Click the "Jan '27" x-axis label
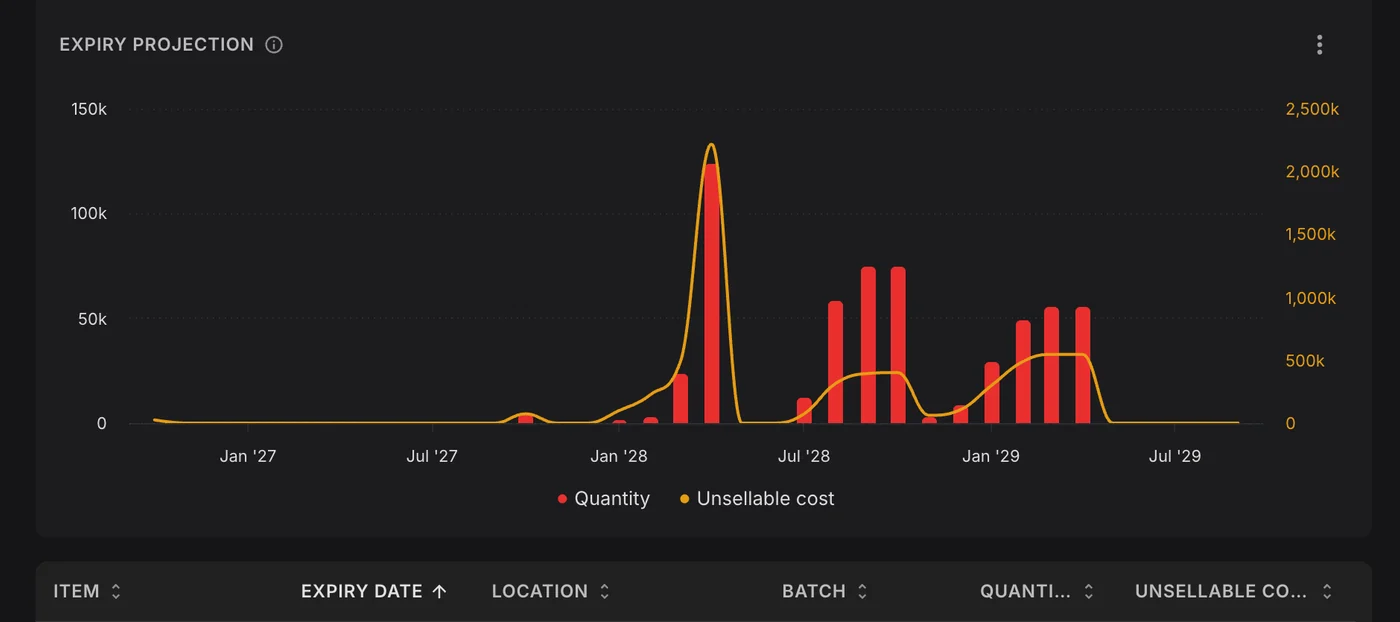Screen dimensions: 1400x622 pos(248,456)
